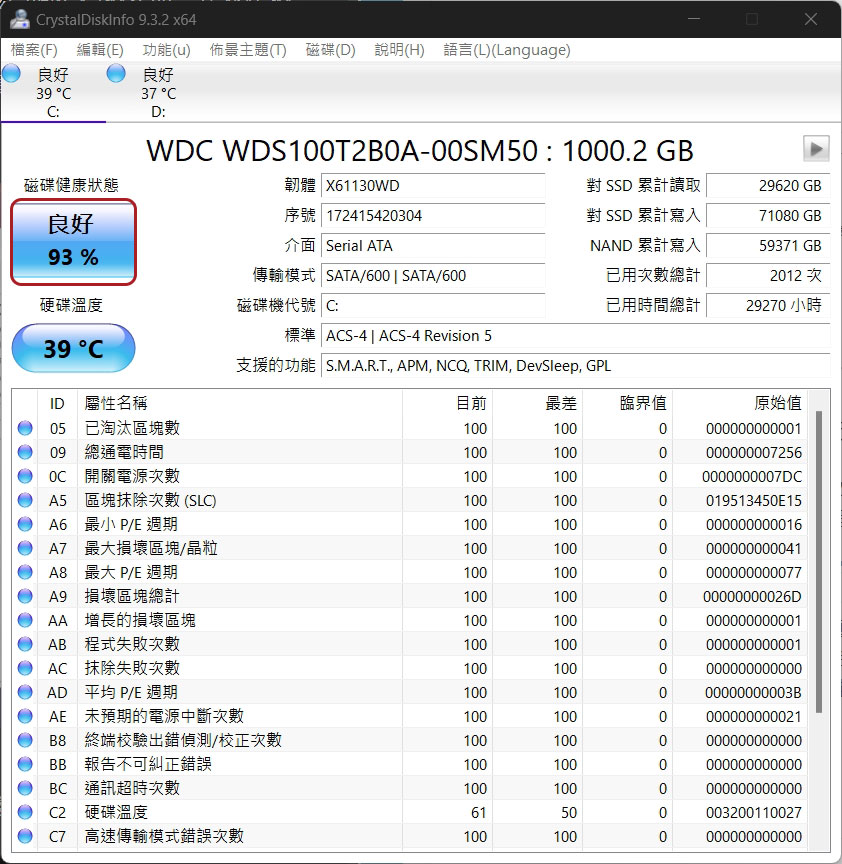Image resolution: width=842 pixels, height=864 pixels.
Task: Click the blue health orb above D: drive
Action: point(116,73)
